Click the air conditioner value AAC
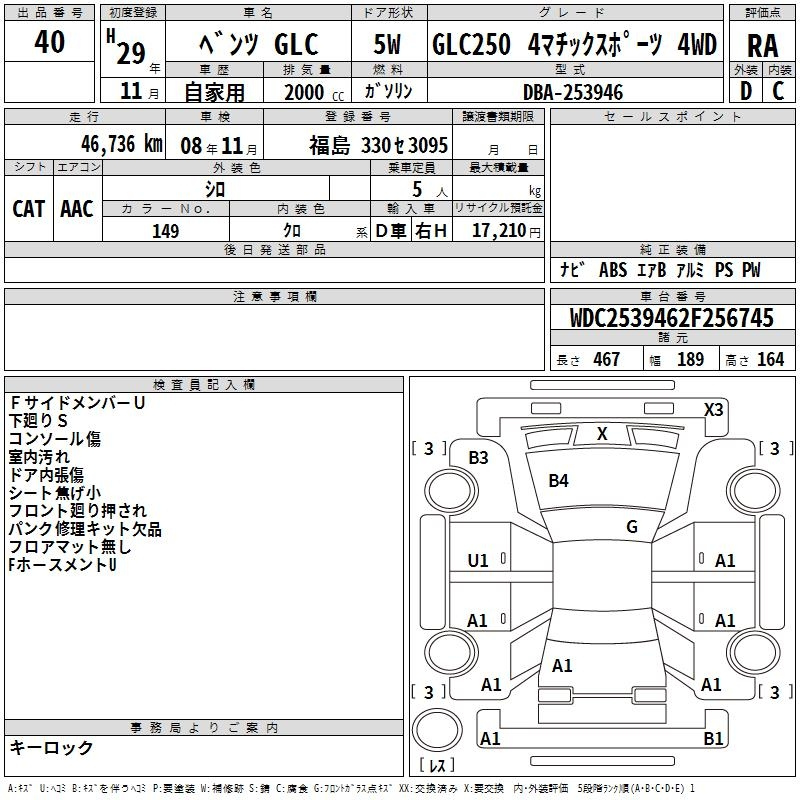This screenshot has height=800, width=800. point(77,209)
